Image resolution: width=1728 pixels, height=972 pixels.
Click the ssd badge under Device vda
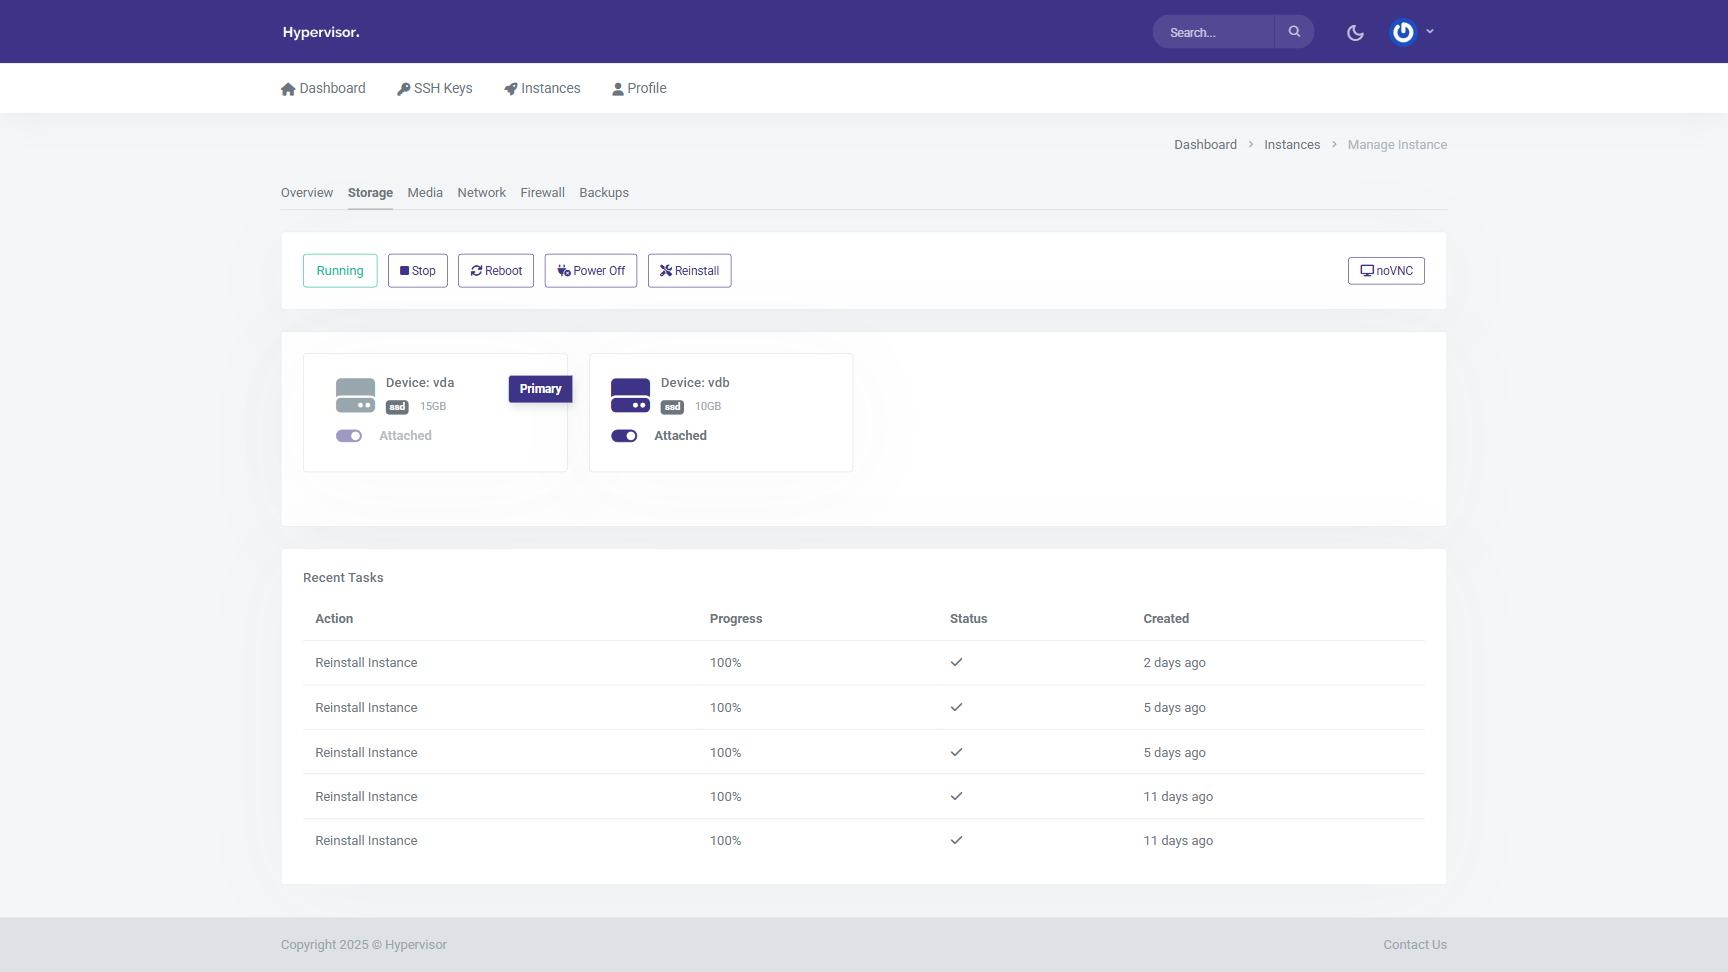coord(397,407)
